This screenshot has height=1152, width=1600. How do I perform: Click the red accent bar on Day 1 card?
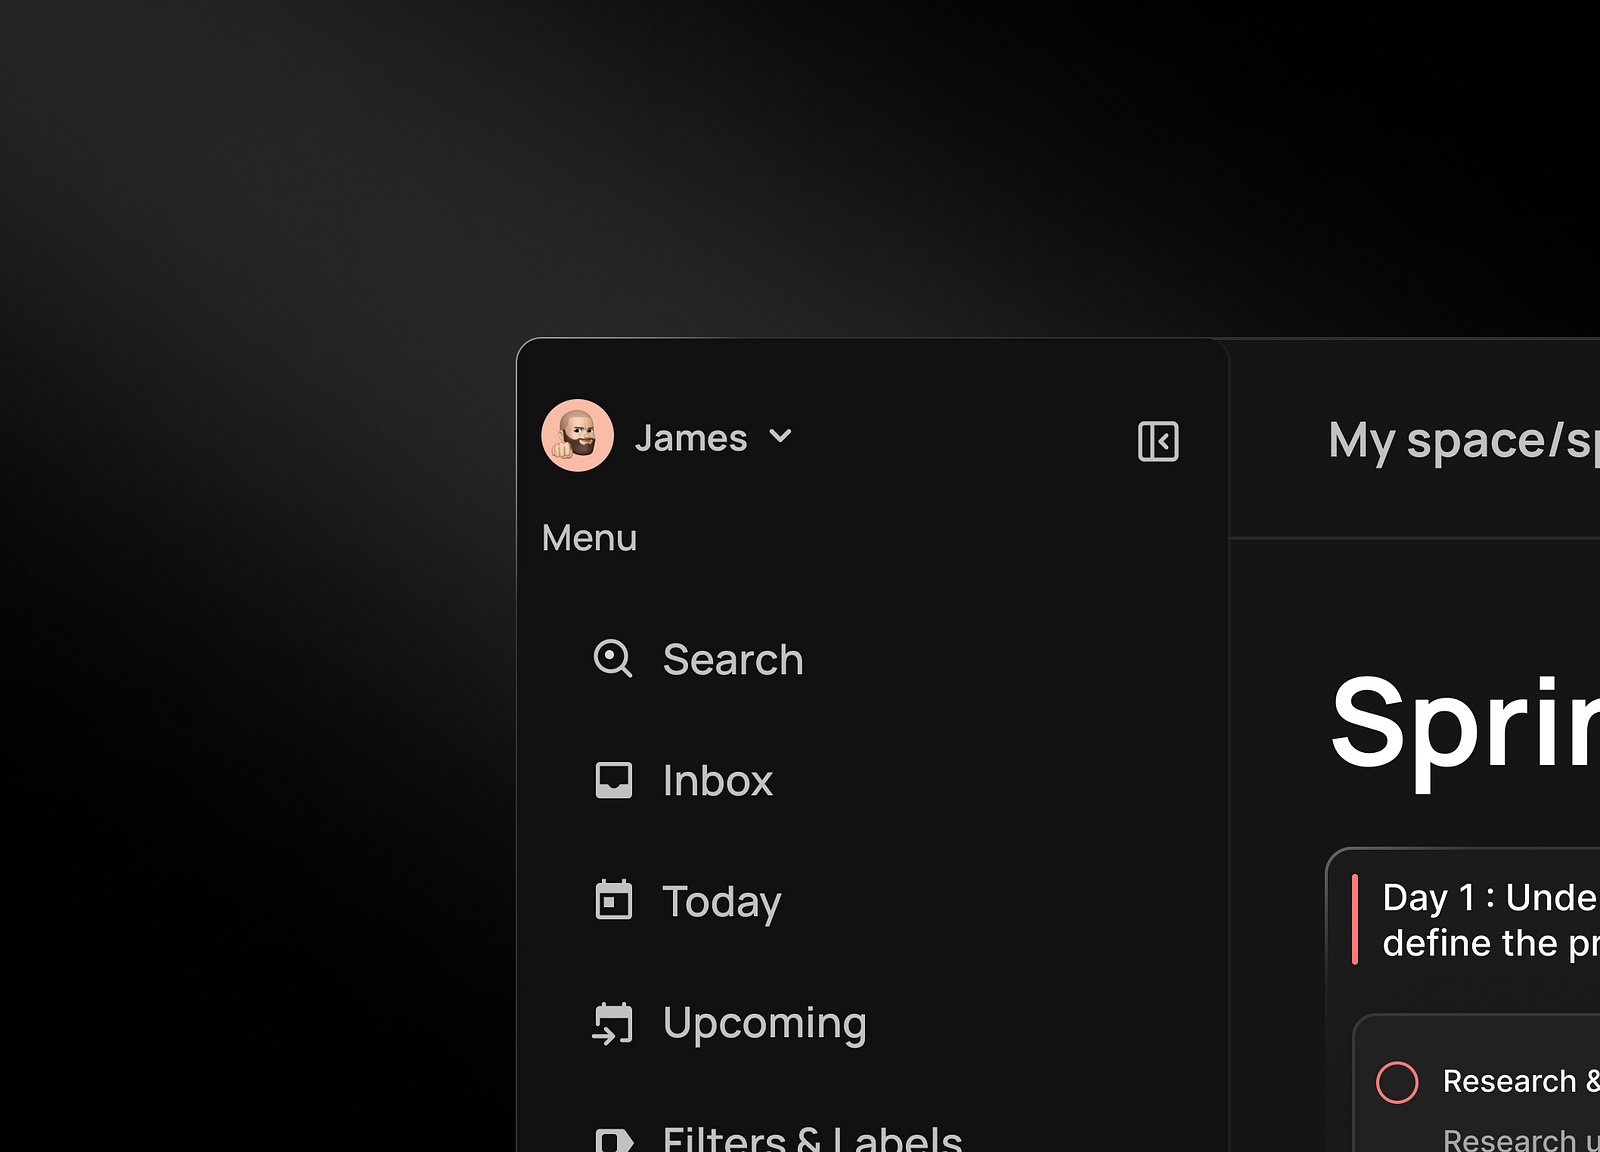click(x=1358, y=920)
